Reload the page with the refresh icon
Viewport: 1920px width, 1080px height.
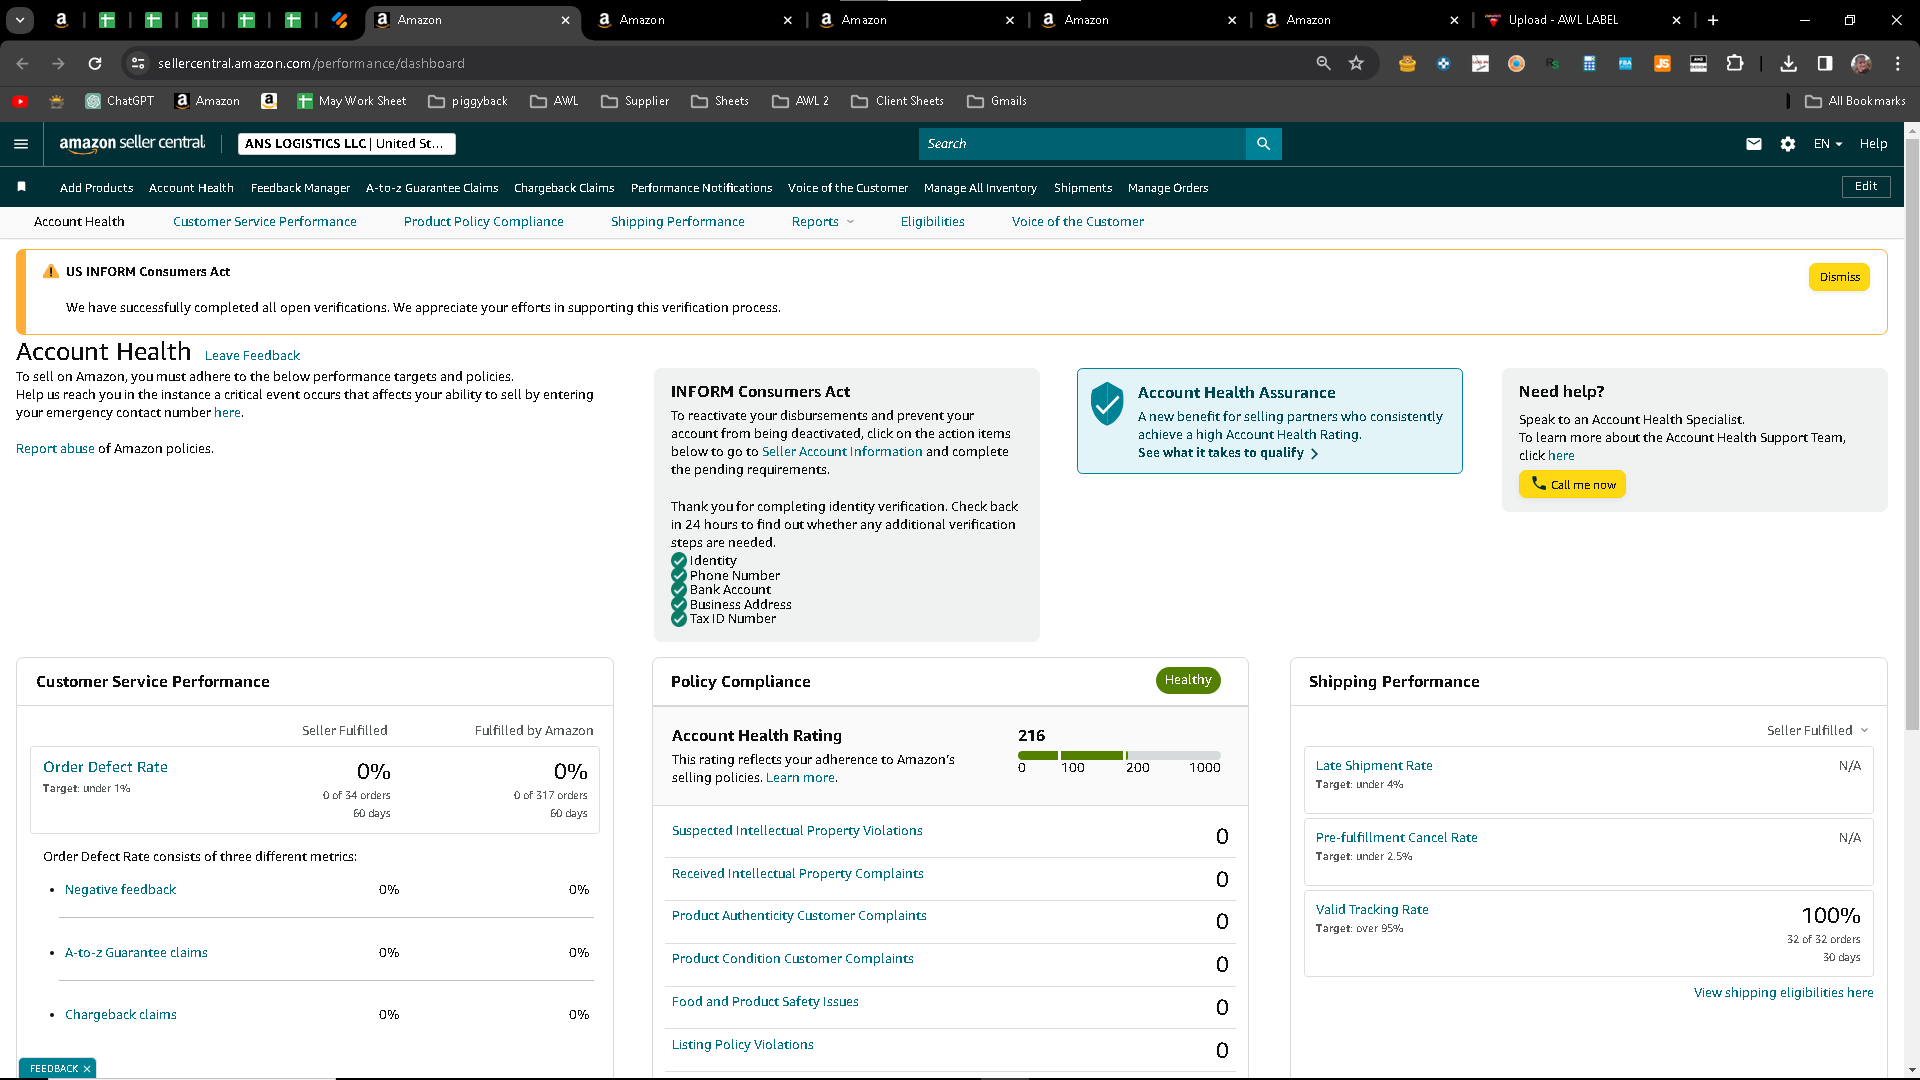[x=95, y=63]
